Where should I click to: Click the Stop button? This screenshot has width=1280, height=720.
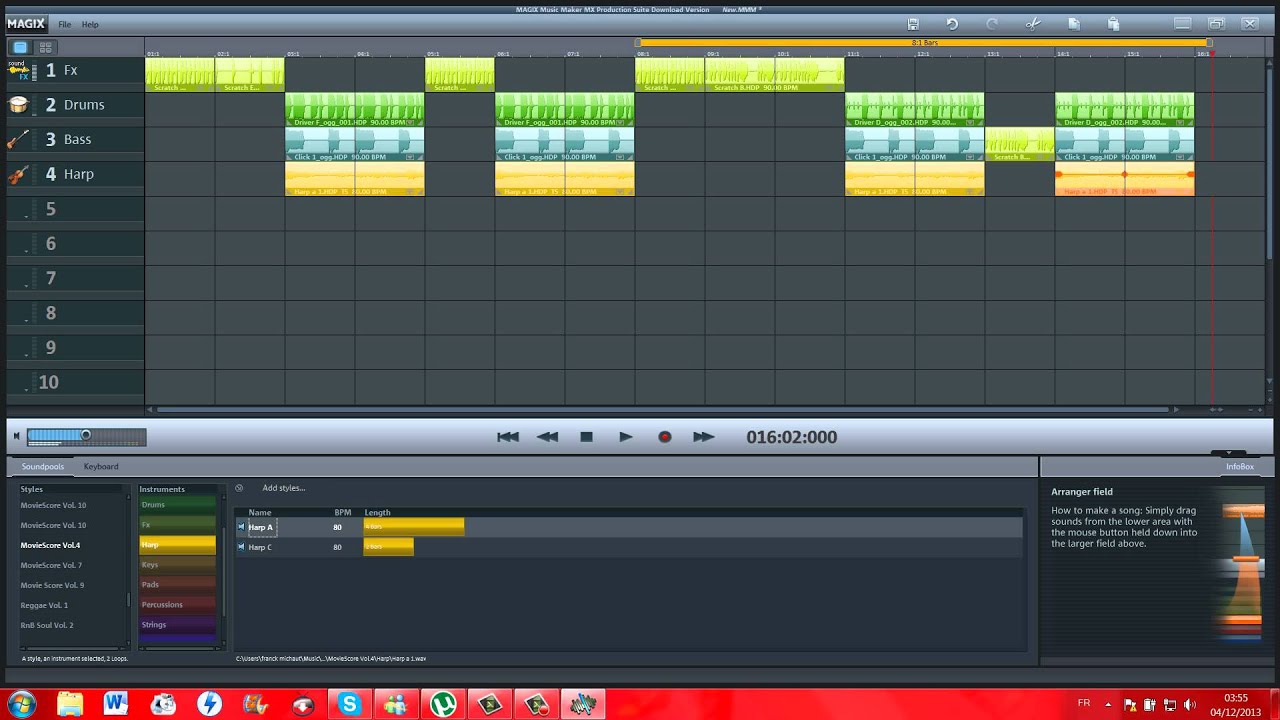click(x=587, y=437)
